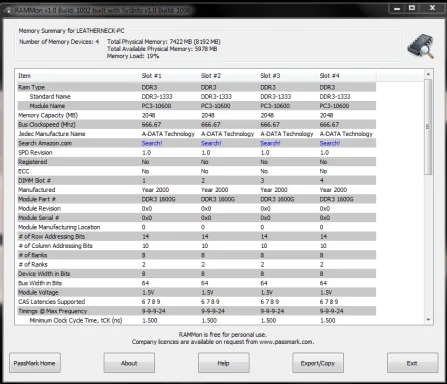Open the About dialog

[129, 363]
